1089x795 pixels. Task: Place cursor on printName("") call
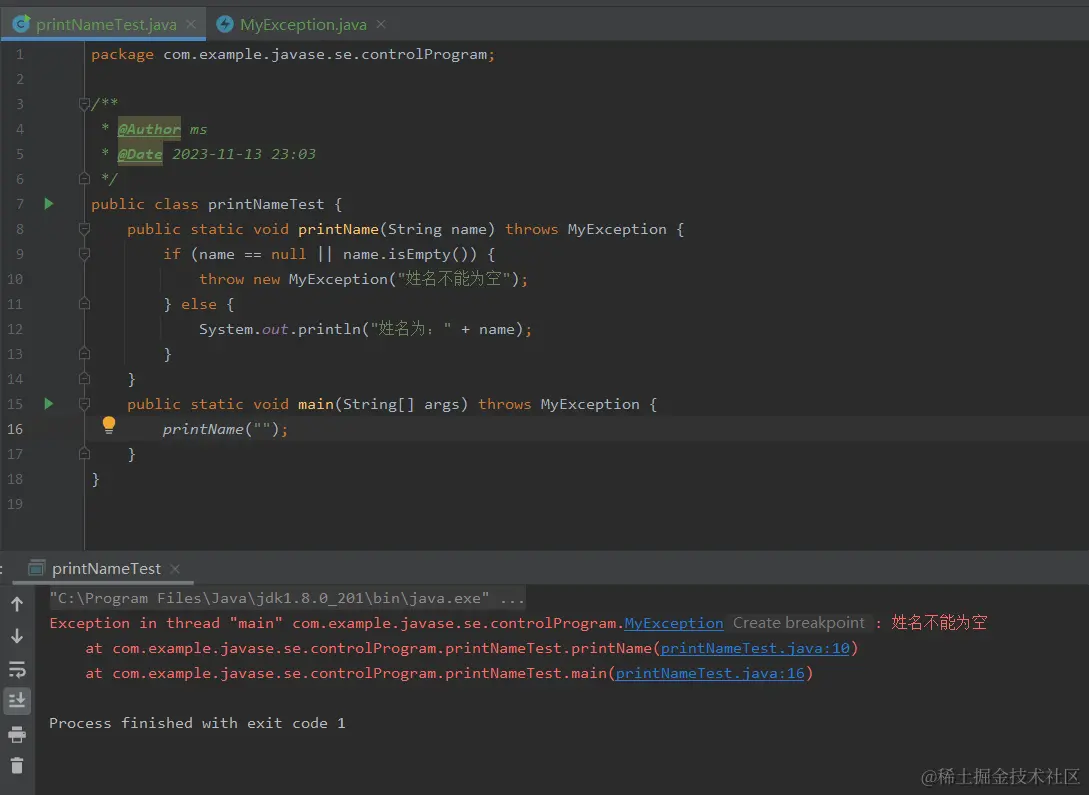224,429
